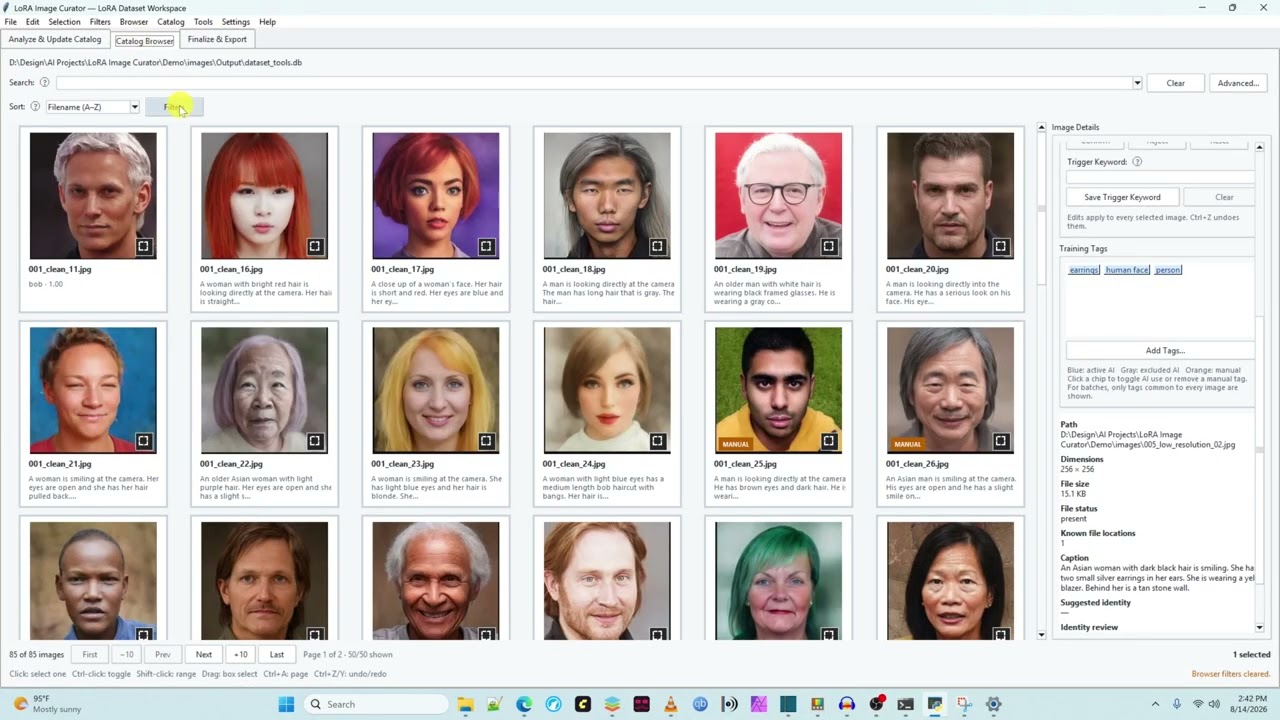Open the Help menu
Image resolution: width=1280 pixels, height=720 pixels.
267,22
